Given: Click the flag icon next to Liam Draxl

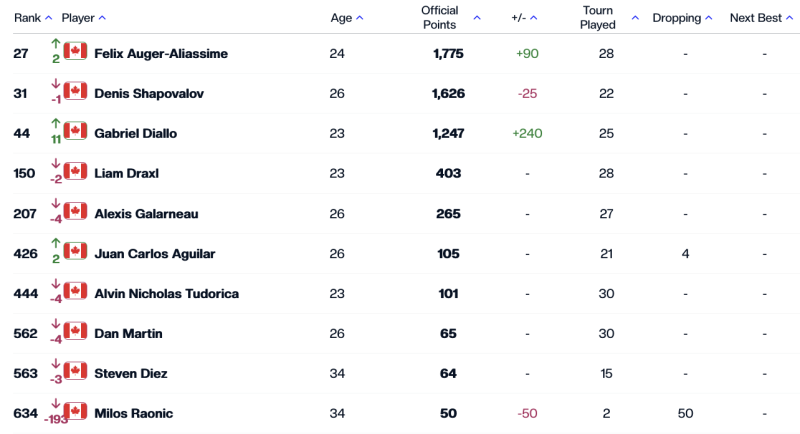Looking at the screenshot, I should [76, 171].
